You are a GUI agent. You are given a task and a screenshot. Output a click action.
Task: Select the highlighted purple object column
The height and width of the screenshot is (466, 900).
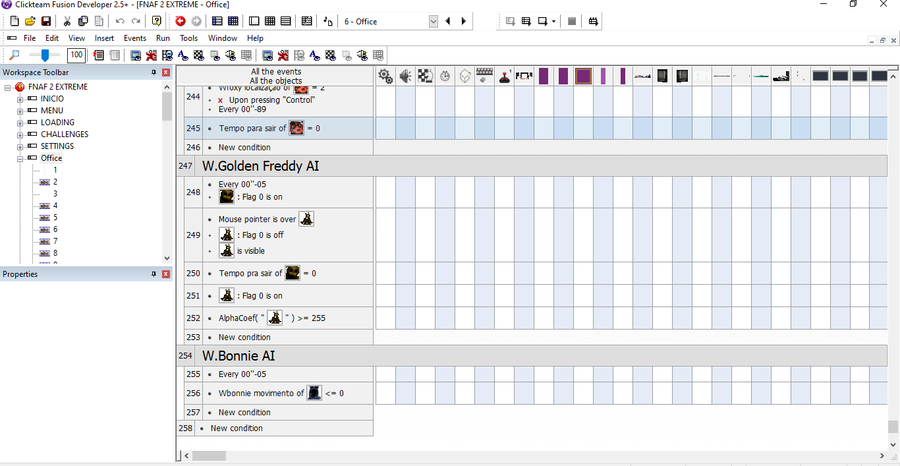pos(583,76)
